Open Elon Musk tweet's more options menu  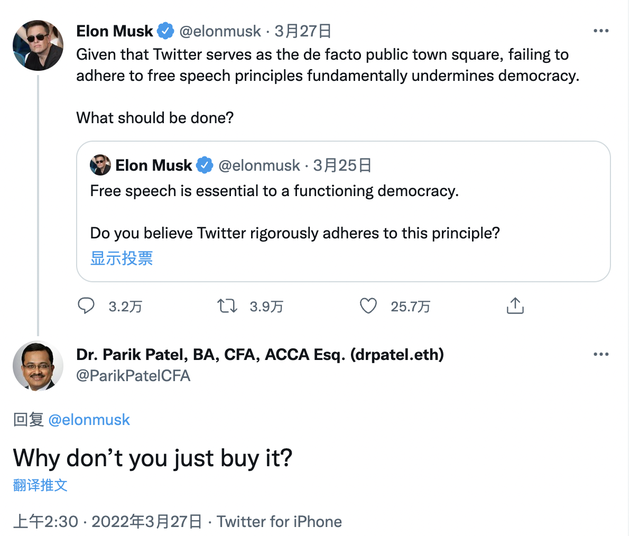tap(601, 31)
